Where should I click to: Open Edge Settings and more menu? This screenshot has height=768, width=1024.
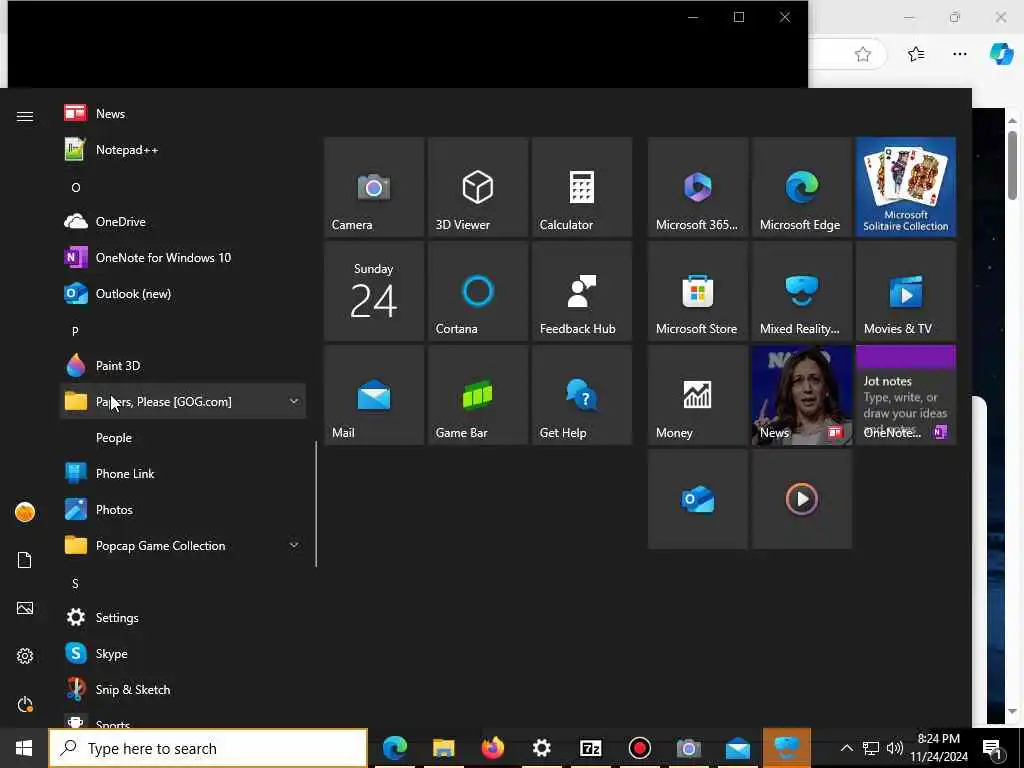(x=959, y=54)
